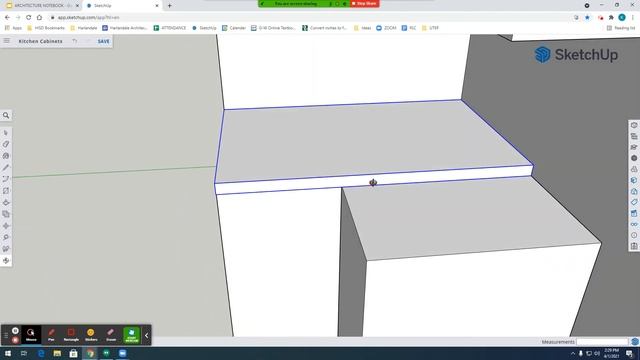Open the SketchUp bookmark
The height and width of the screenshot is (360, 640).
coord(204,28)
